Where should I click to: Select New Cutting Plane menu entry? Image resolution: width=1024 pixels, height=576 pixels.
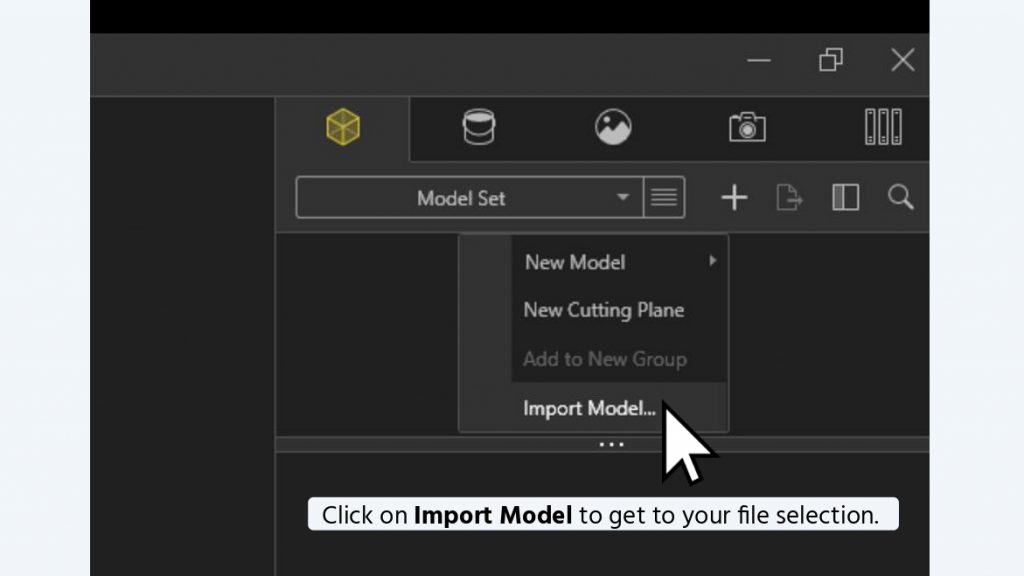pyautogui.click(x=603, y=310)
